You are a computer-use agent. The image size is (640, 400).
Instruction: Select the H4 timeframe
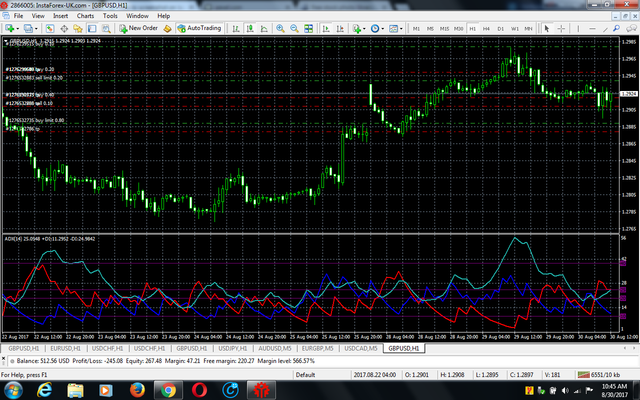[486, 29]
